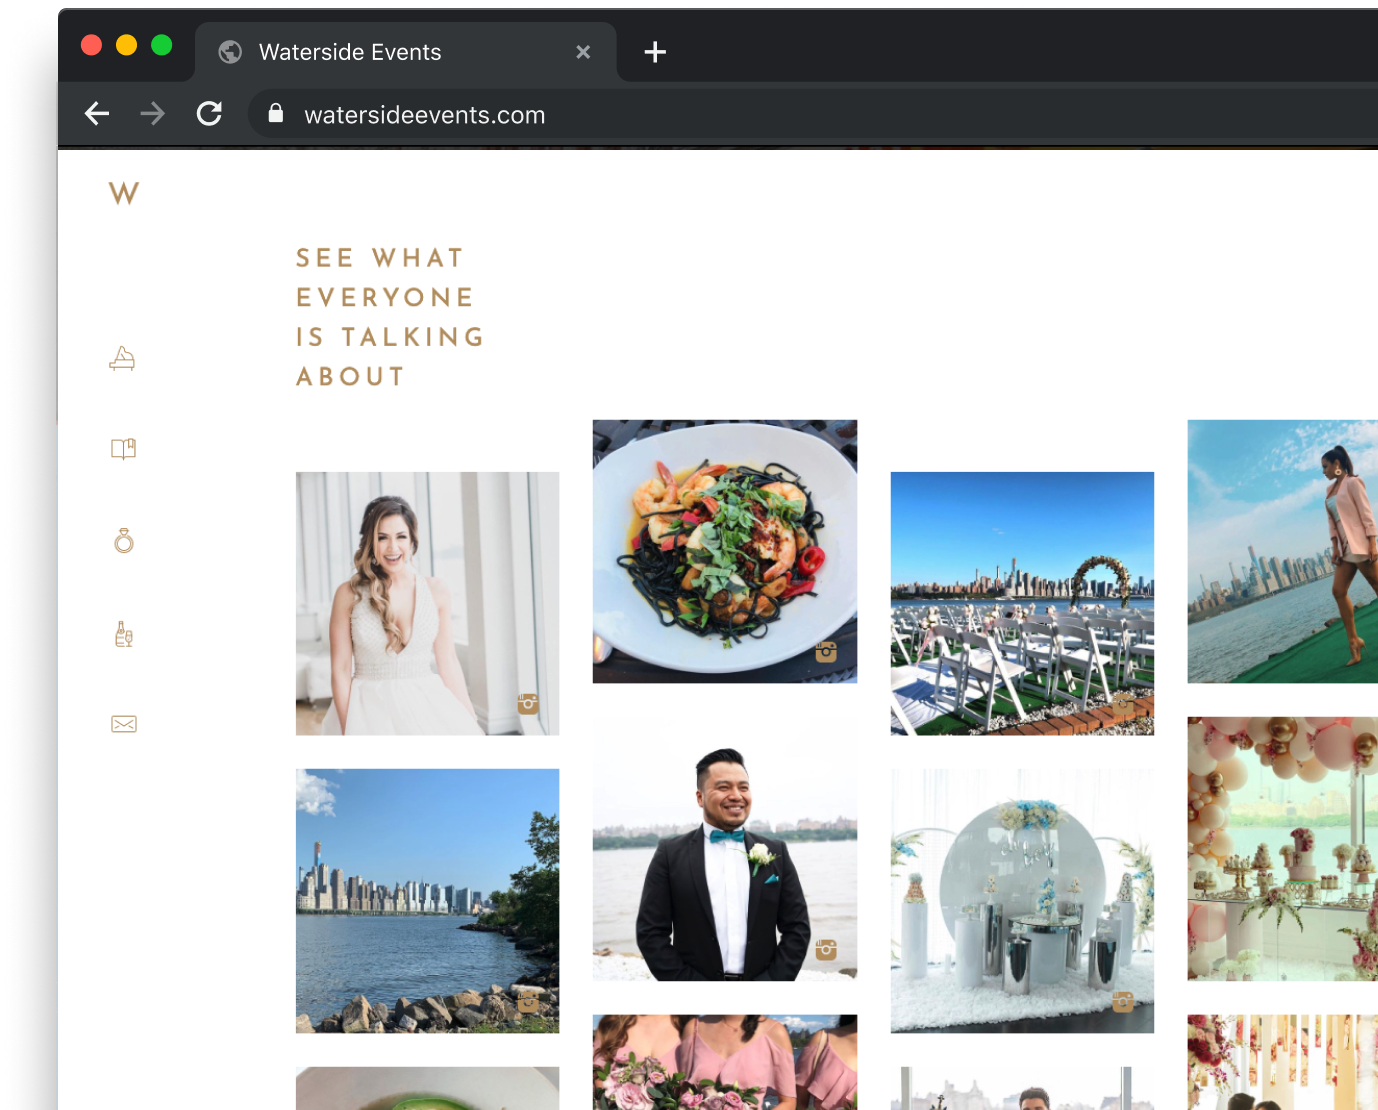
Task: Open the bottle and glass icon in sidebar
Action: (124, 634)
